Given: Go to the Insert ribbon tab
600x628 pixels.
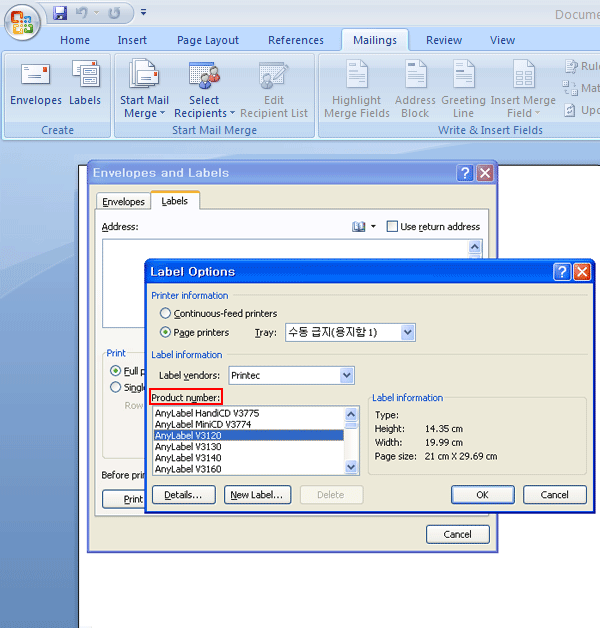Looking at the screenshot, I should [132, 40].
